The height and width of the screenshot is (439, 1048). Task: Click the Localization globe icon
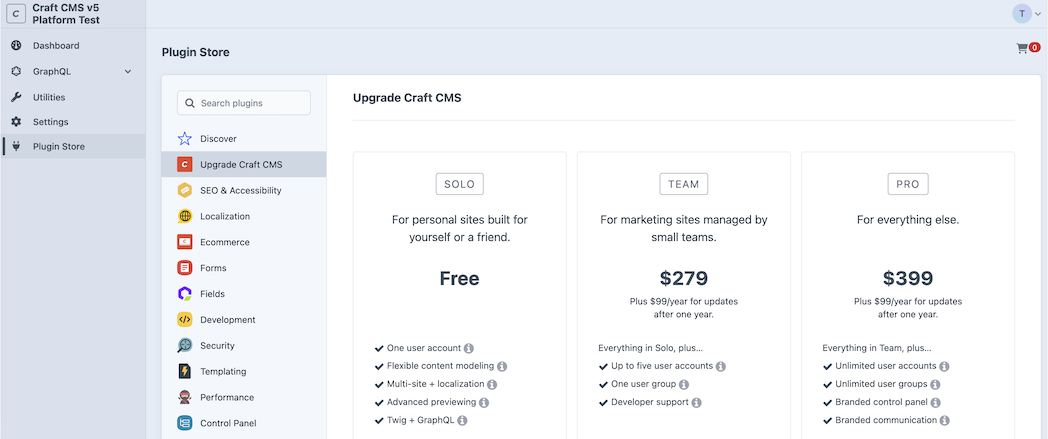click(184, 216)
